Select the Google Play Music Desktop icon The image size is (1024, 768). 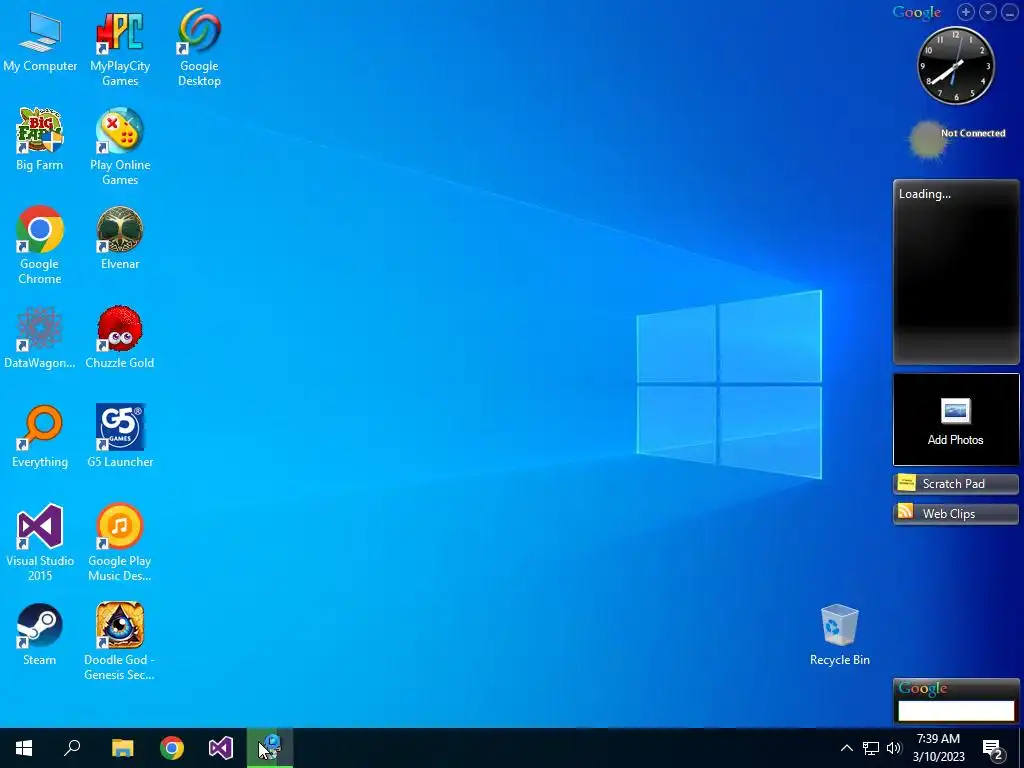[120, 542]
